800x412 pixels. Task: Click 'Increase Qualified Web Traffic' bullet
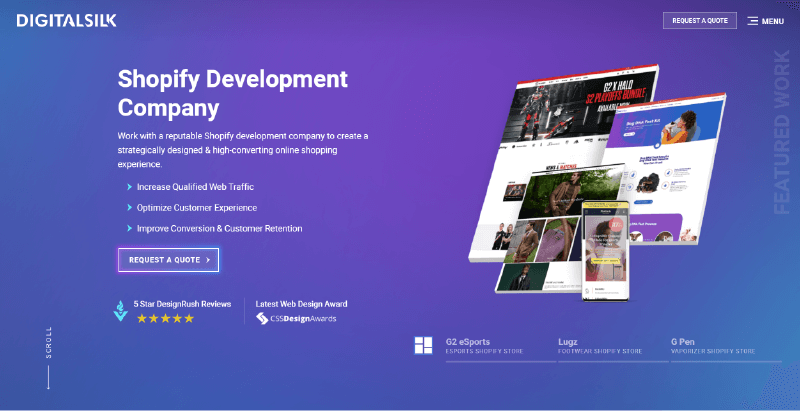[195, 187]
